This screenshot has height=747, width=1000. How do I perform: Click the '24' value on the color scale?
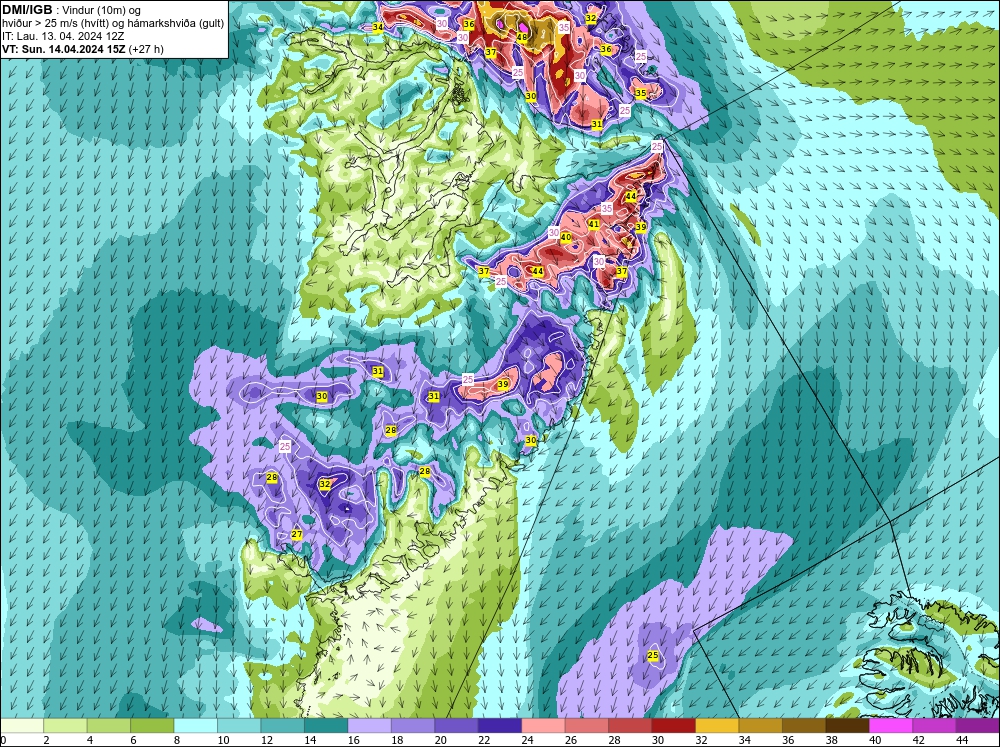tap(527, 740)
